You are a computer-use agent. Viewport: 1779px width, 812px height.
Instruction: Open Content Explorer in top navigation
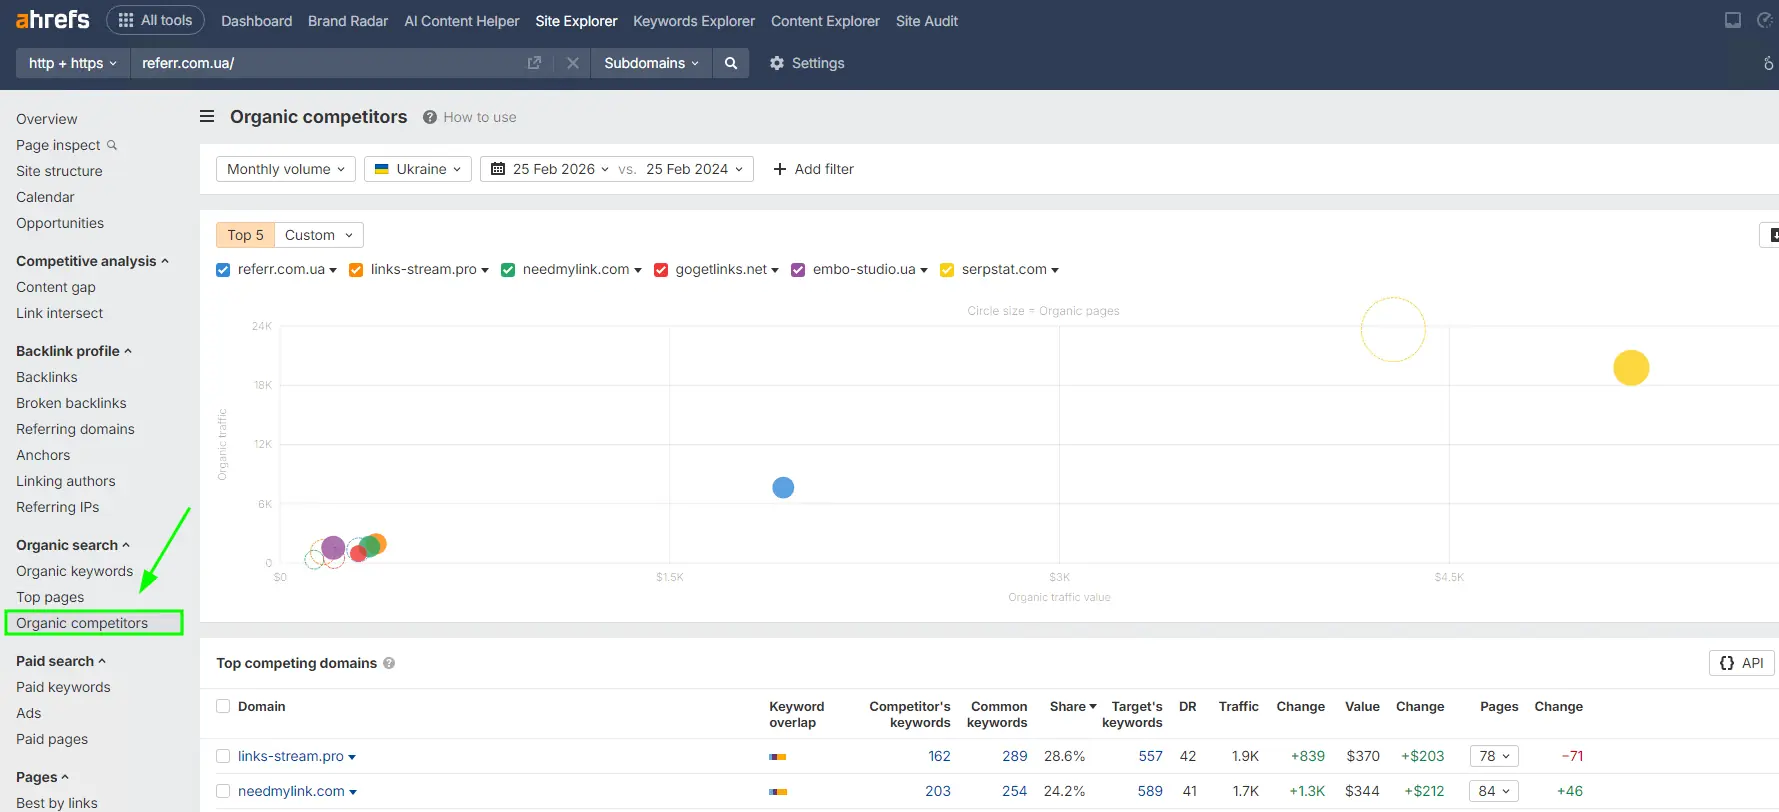(x=825, y=21)
